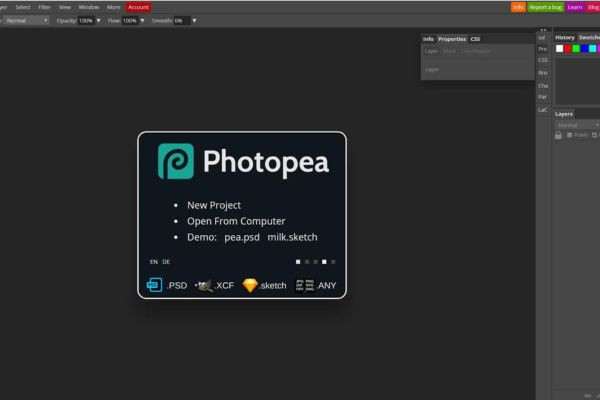This screenshot has height=400, width=600.
Task: Select Layer sub-tab in Properties panel
Action: (431, 51)
